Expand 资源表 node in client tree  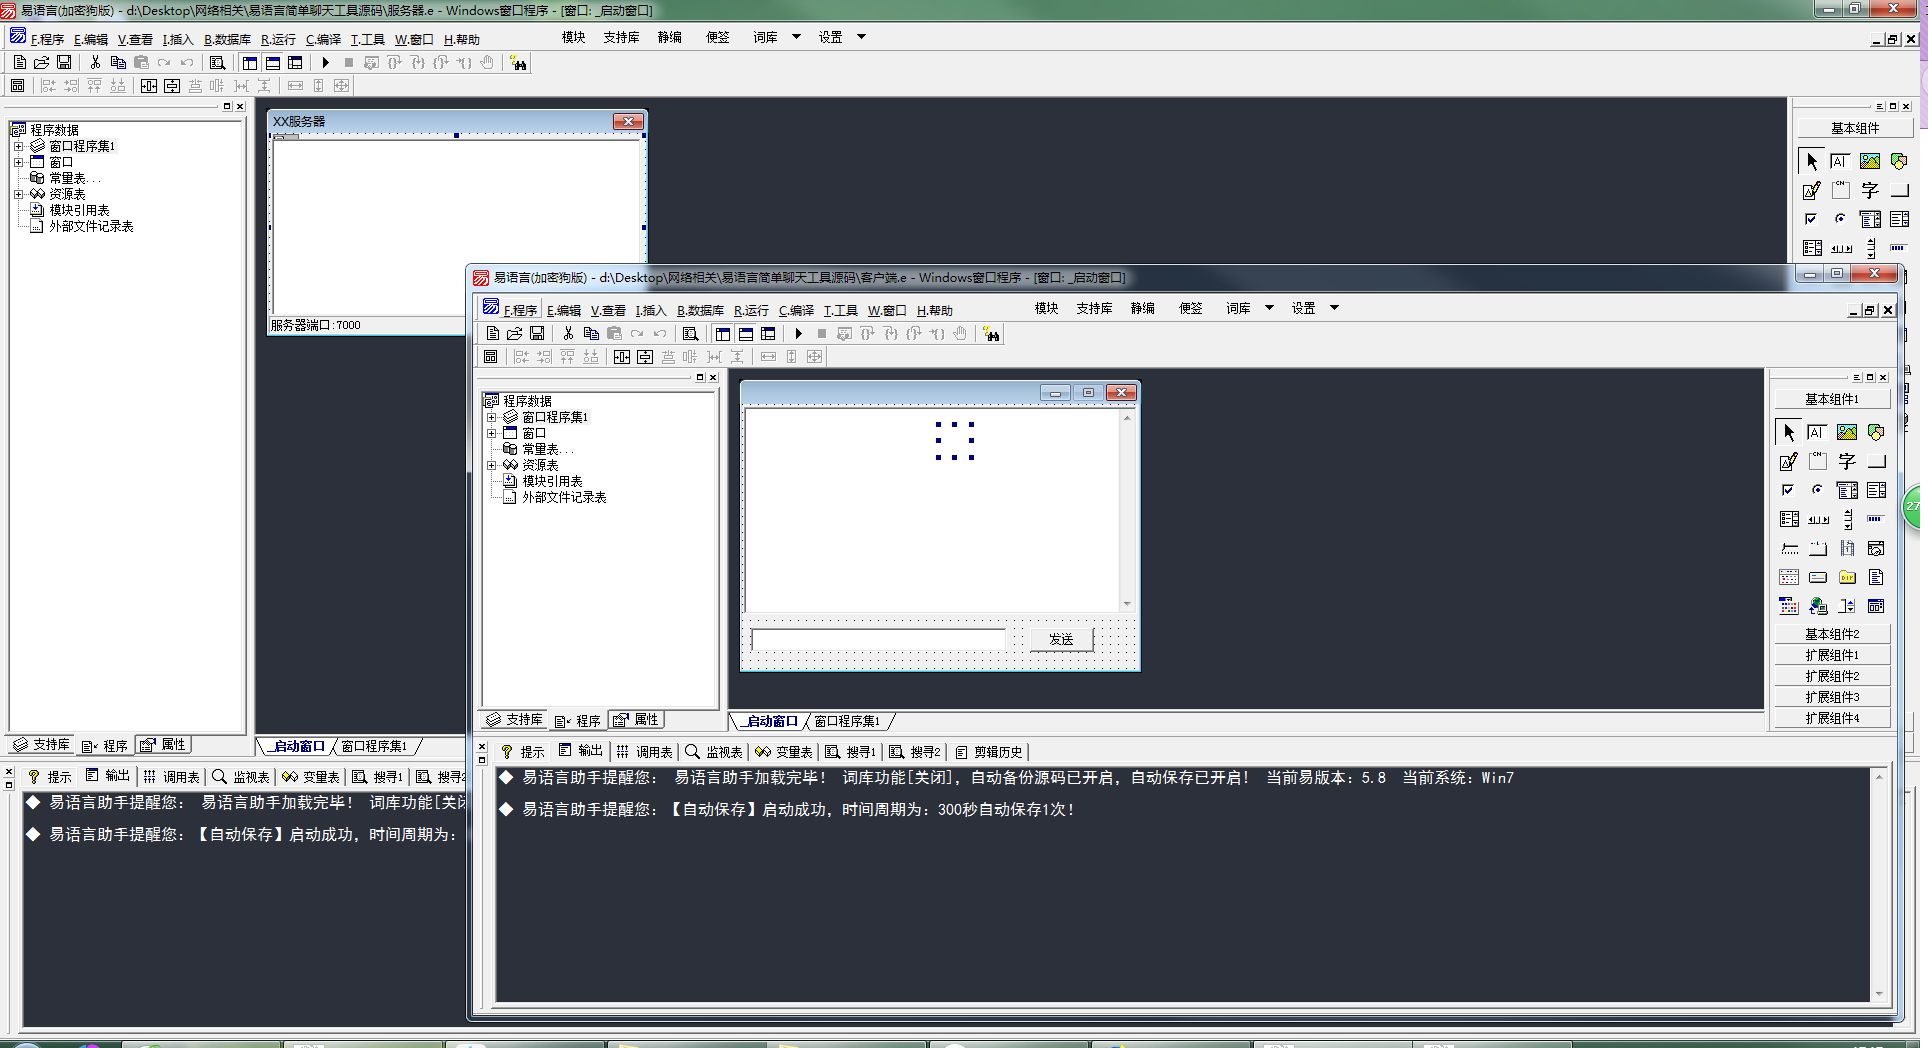click(x=491, y=465)
